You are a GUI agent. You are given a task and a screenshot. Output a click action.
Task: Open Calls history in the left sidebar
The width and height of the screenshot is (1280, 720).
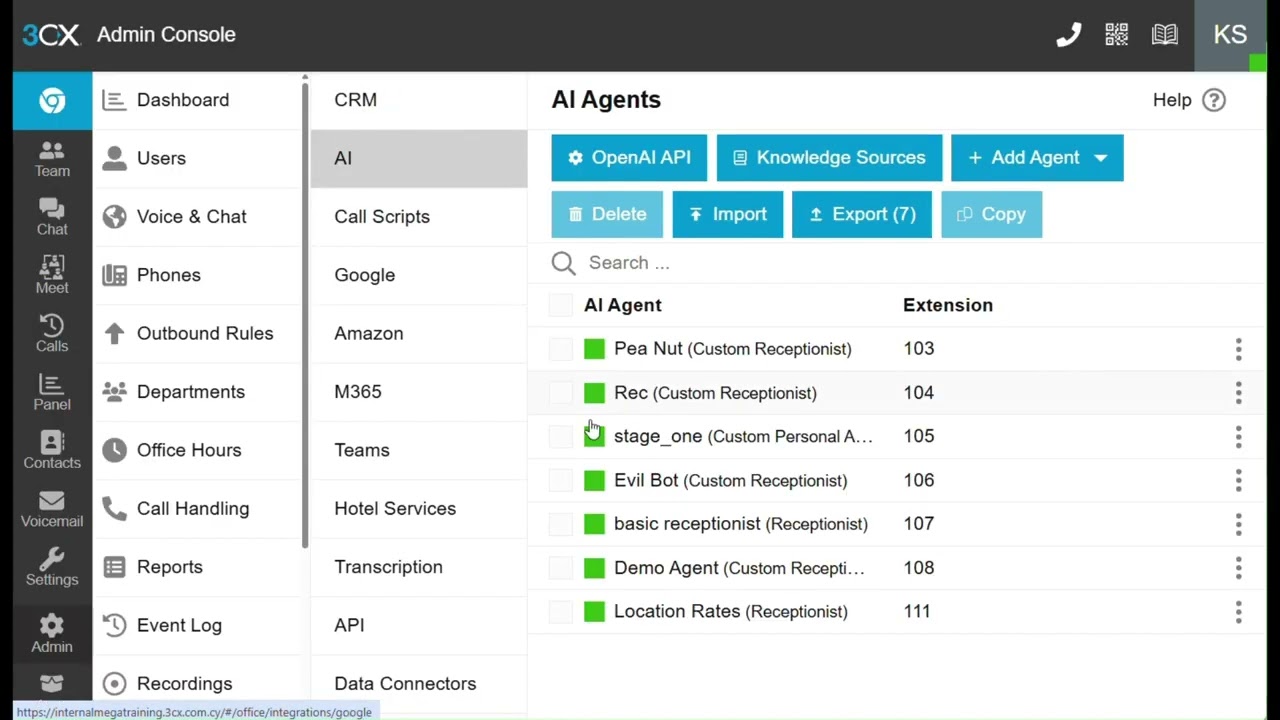click(52, 334)
